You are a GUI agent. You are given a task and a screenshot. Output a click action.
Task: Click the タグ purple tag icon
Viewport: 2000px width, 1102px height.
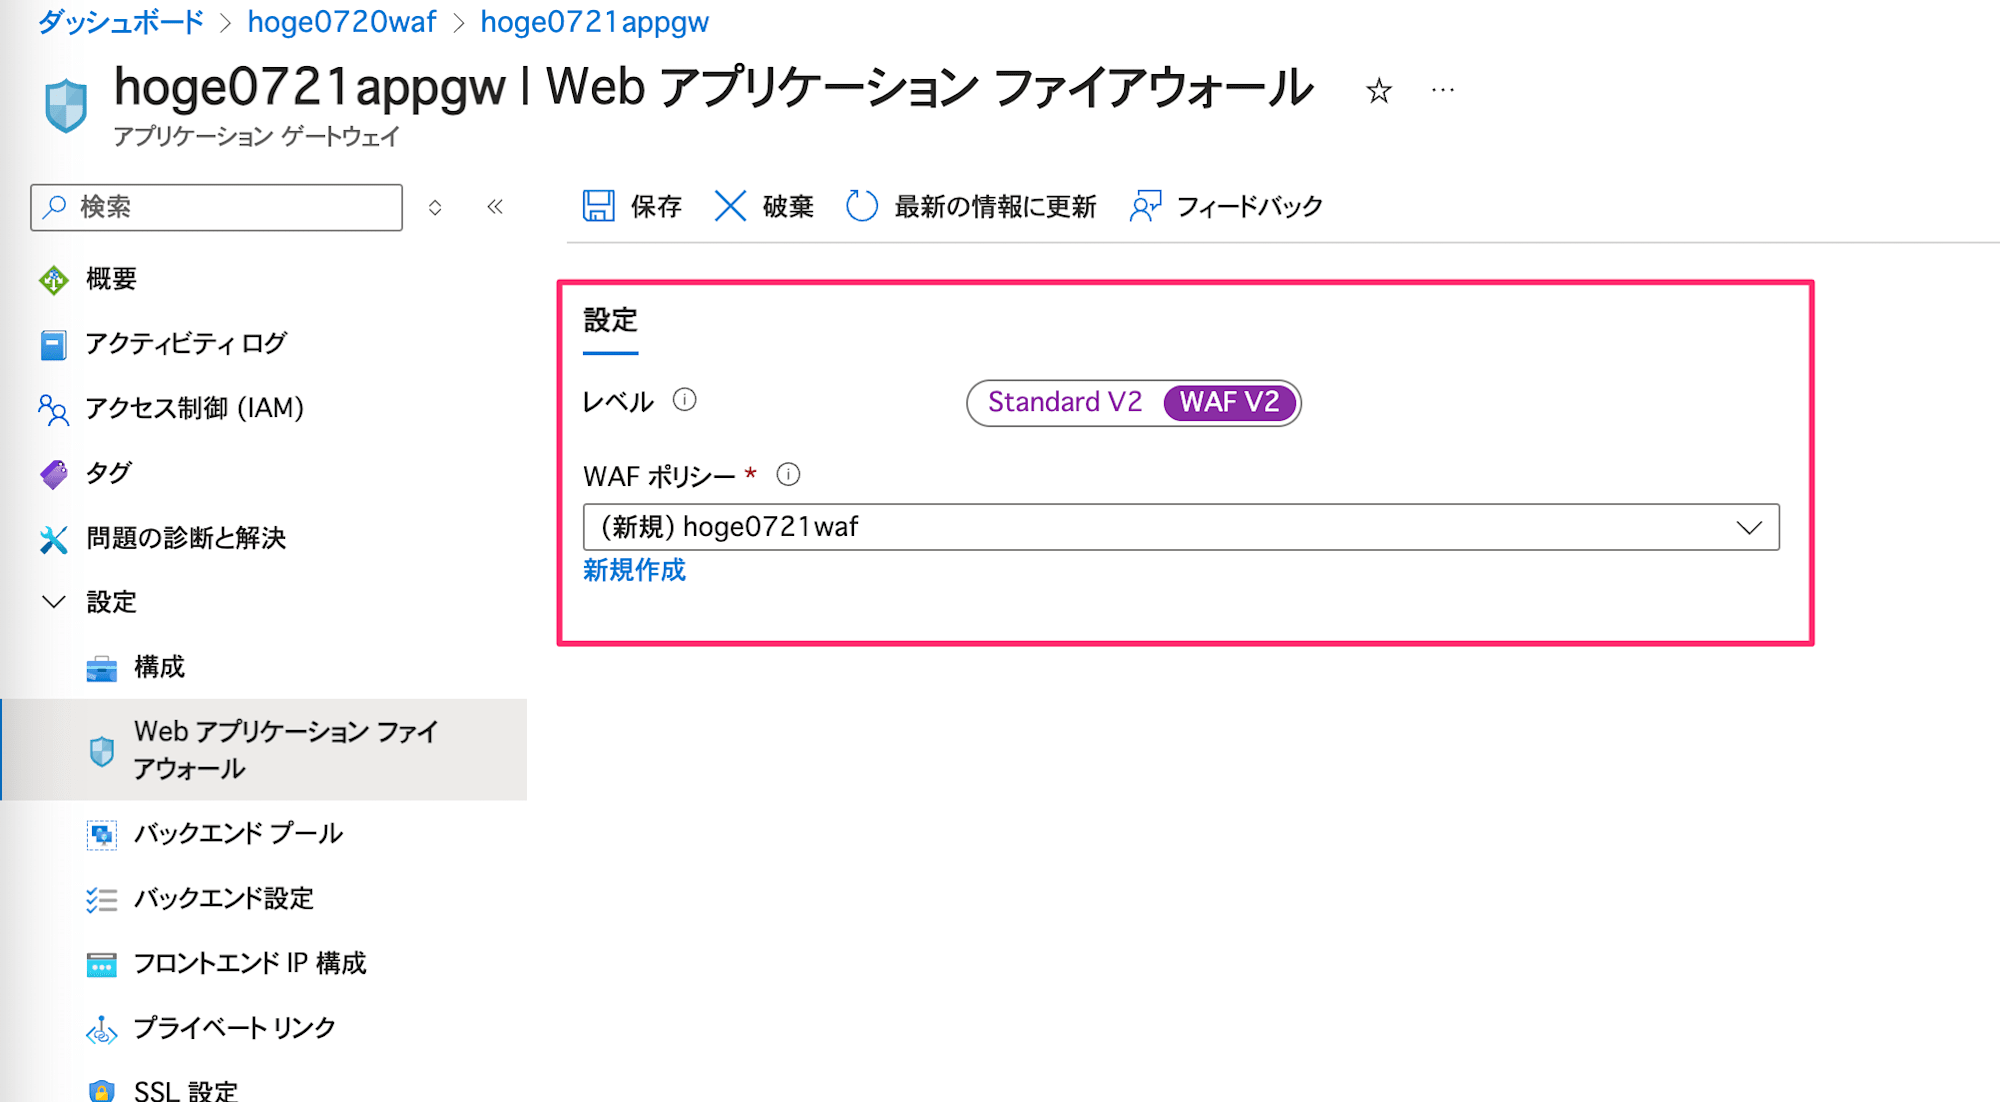(53, 474)
